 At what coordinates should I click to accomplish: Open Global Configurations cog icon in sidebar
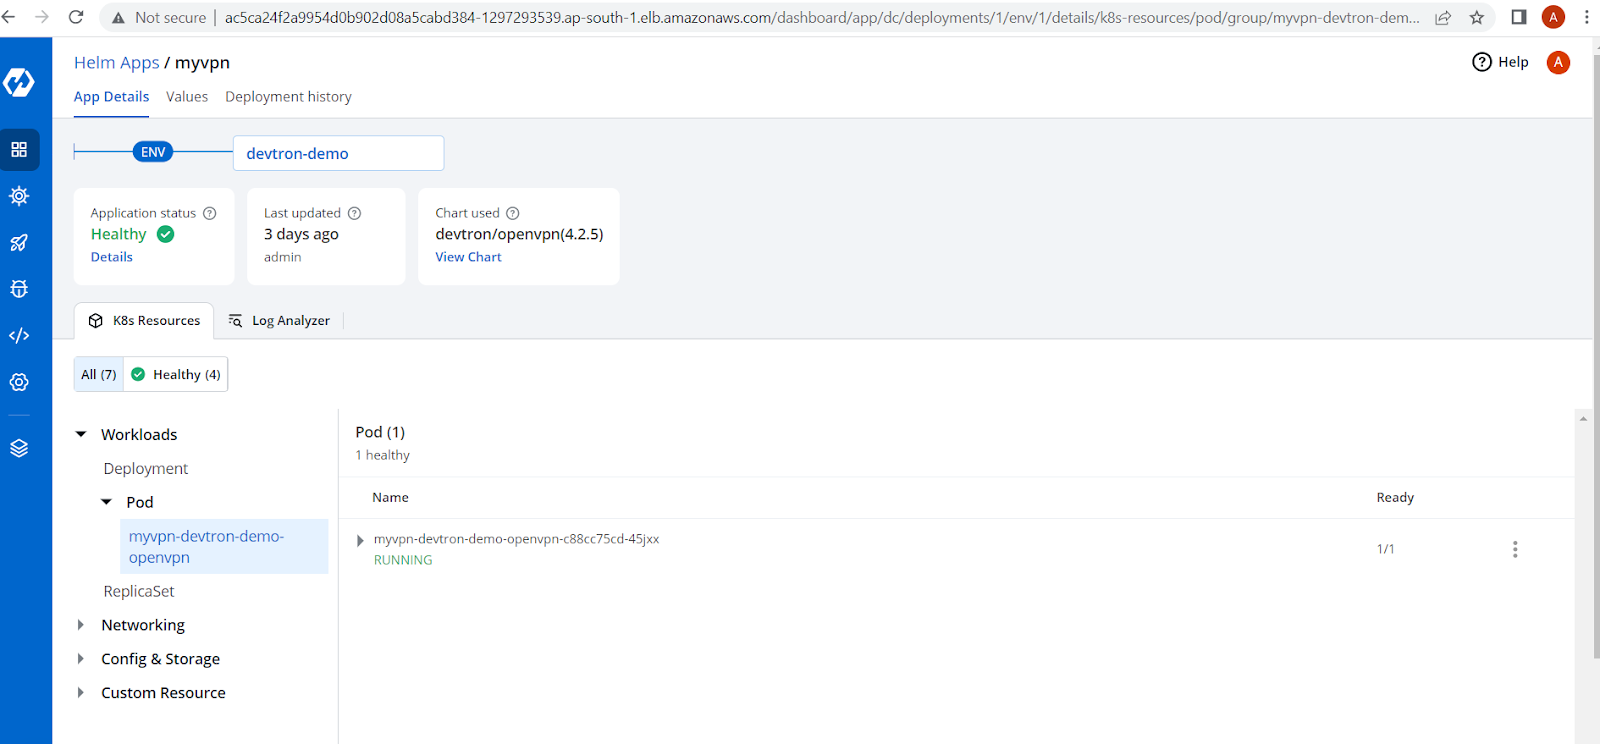(x=19, y=382)
